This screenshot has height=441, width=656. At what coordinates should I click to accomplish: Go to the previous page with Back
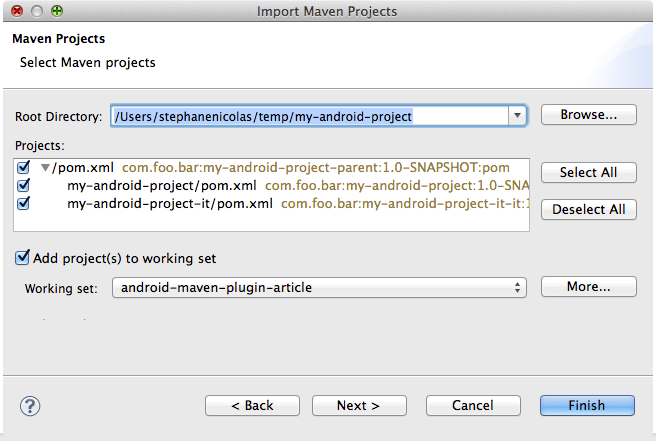[252, 405]
